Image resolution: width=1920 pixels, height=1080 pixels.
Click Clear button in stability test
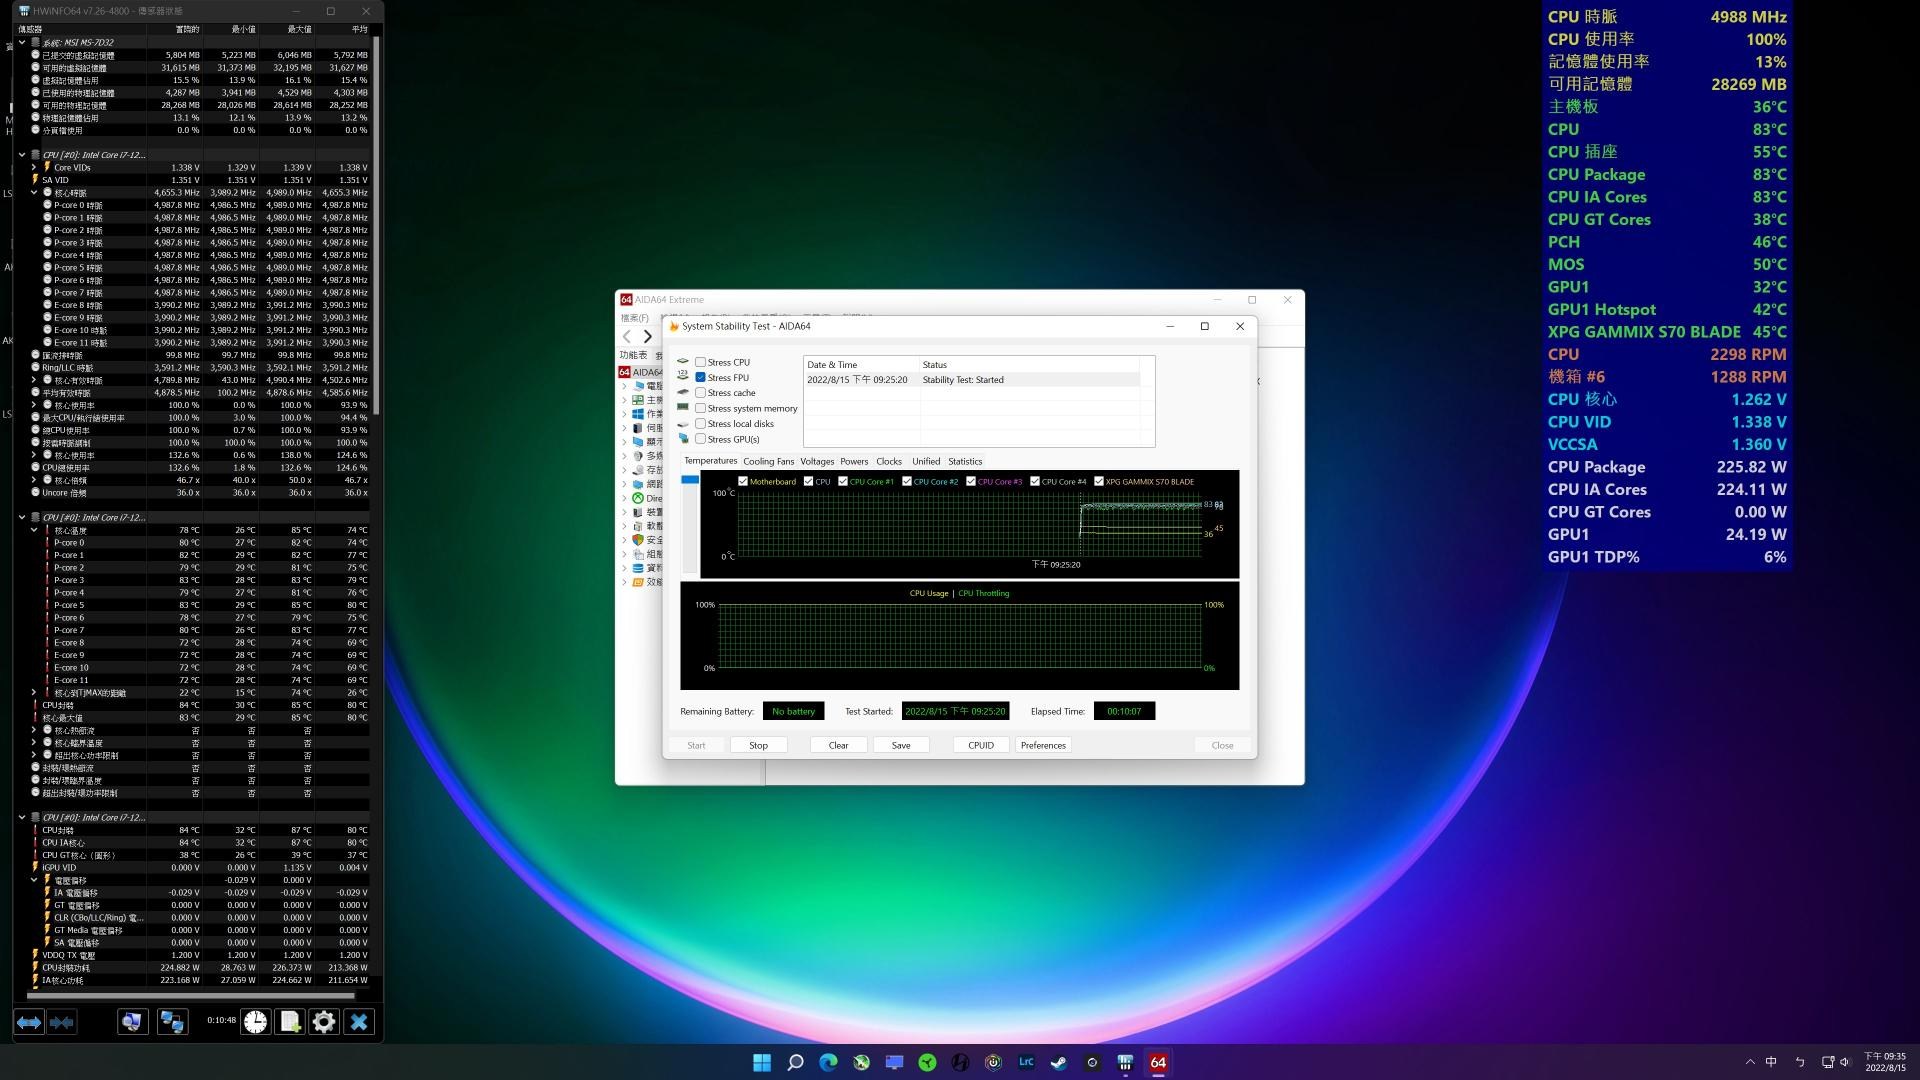coord(838,745)
